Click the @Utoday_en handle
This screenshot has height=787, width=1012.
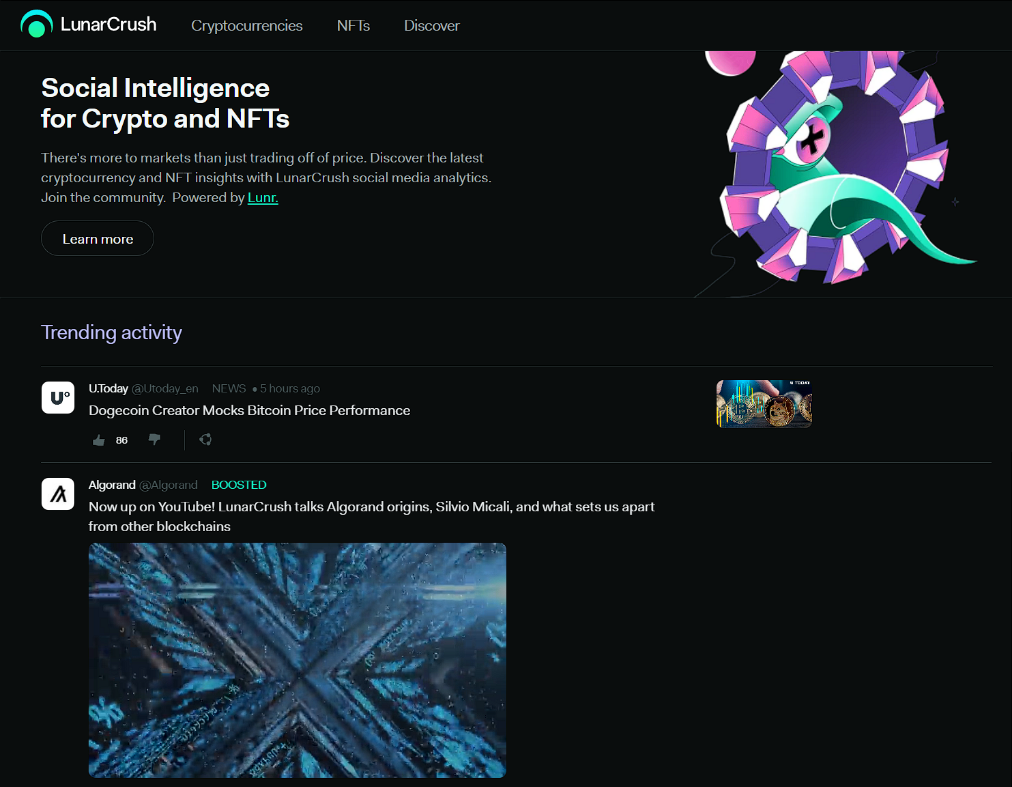point(165,389)
